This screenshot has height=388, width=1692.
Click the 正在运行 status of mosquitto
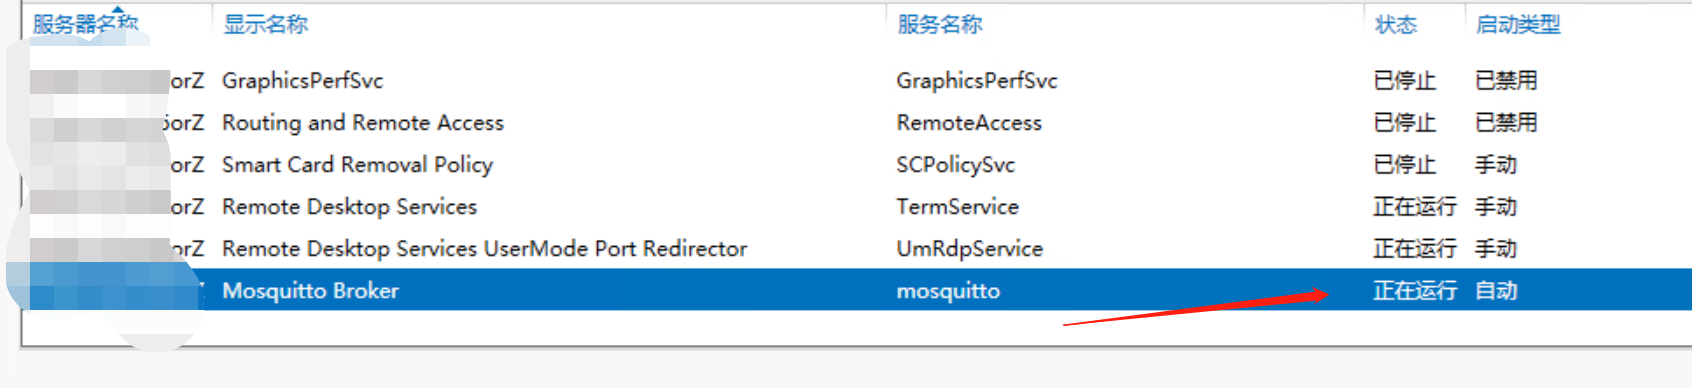[x=1414, y=291]
